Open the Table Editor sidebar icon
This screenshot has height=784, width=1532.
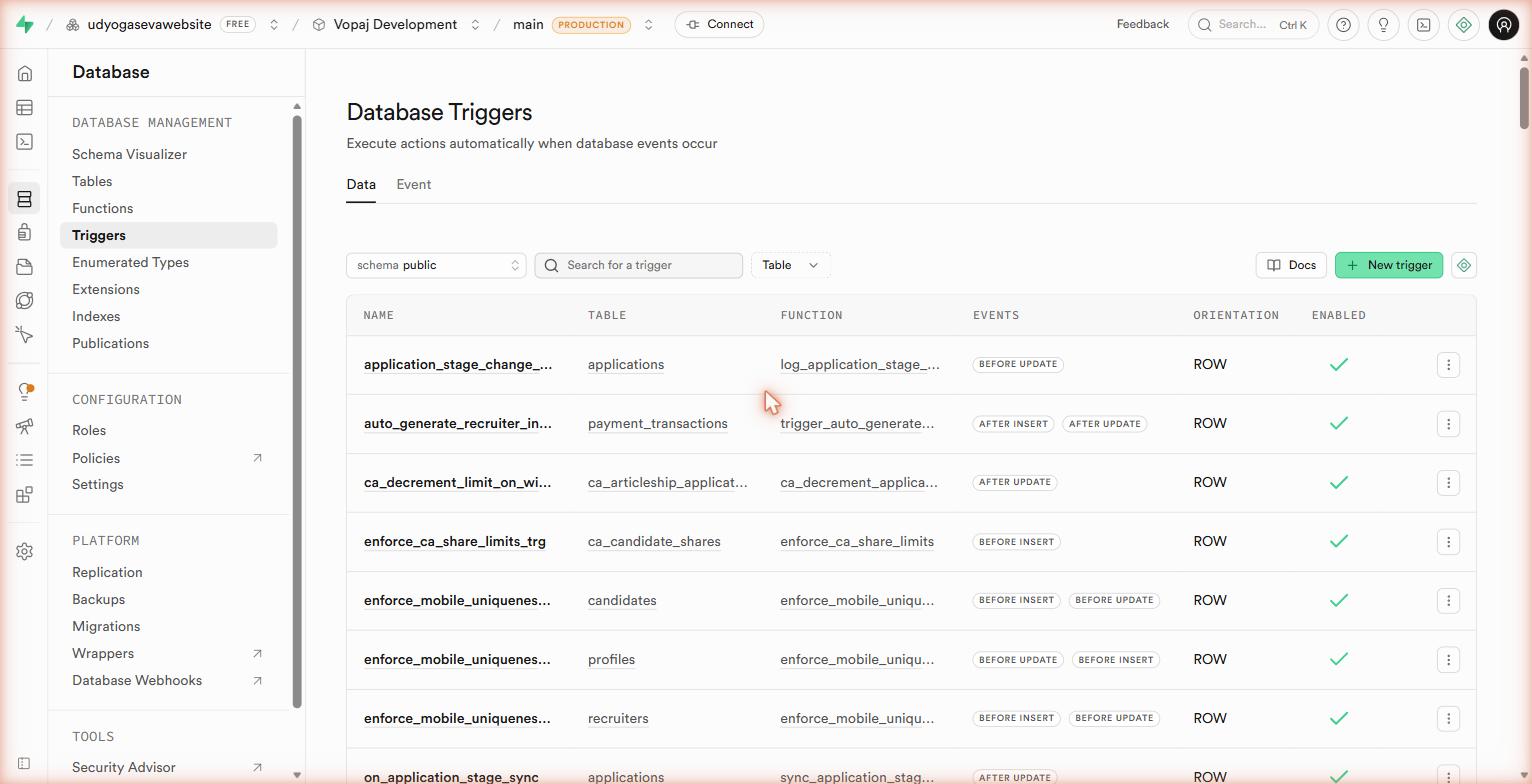pos(25,108)
